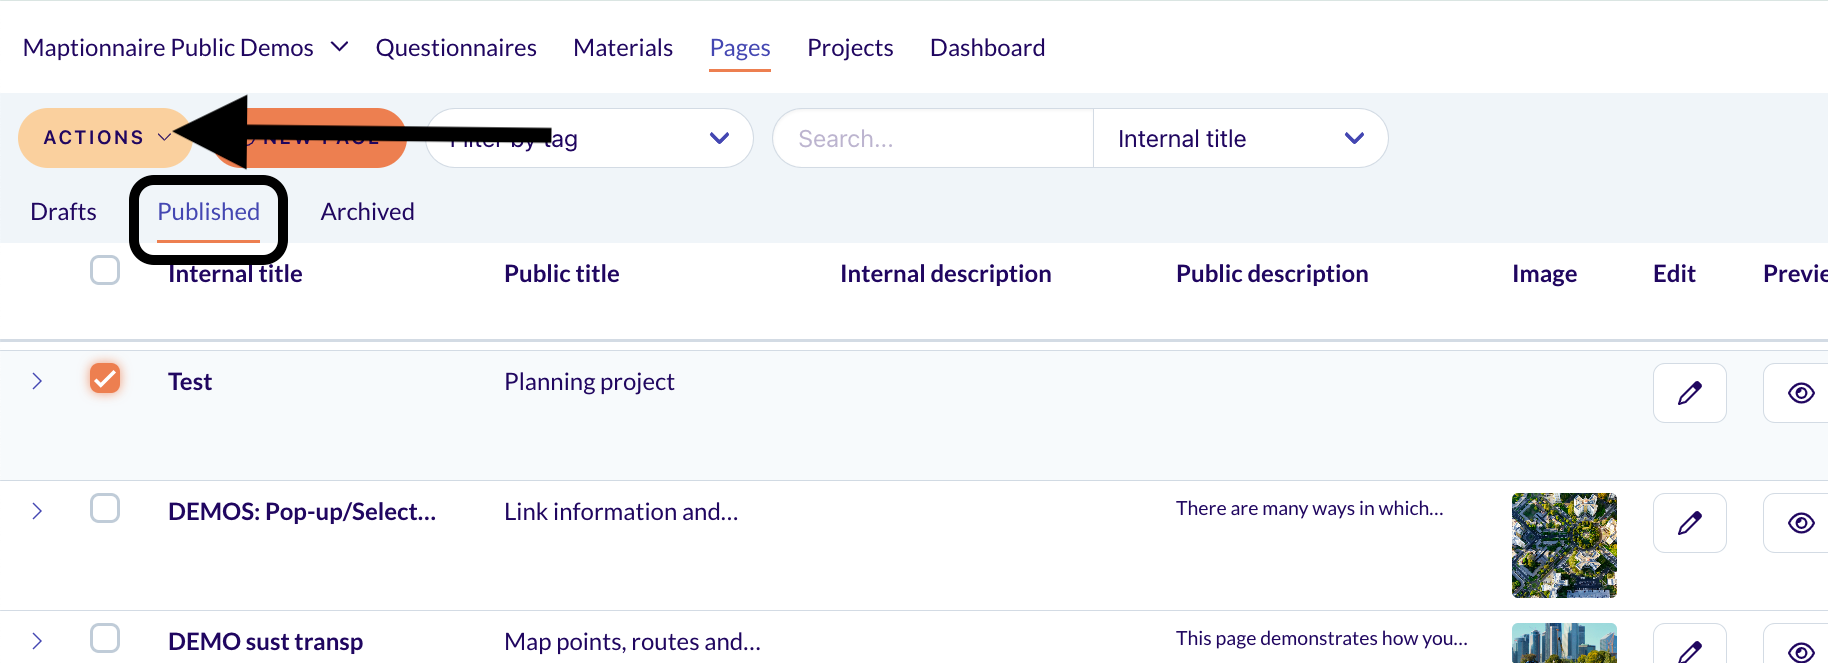Preview the DEMO sust transp page with eye icon
The width and height of the screenshot is (1828, 663).
click(1800, 645)
